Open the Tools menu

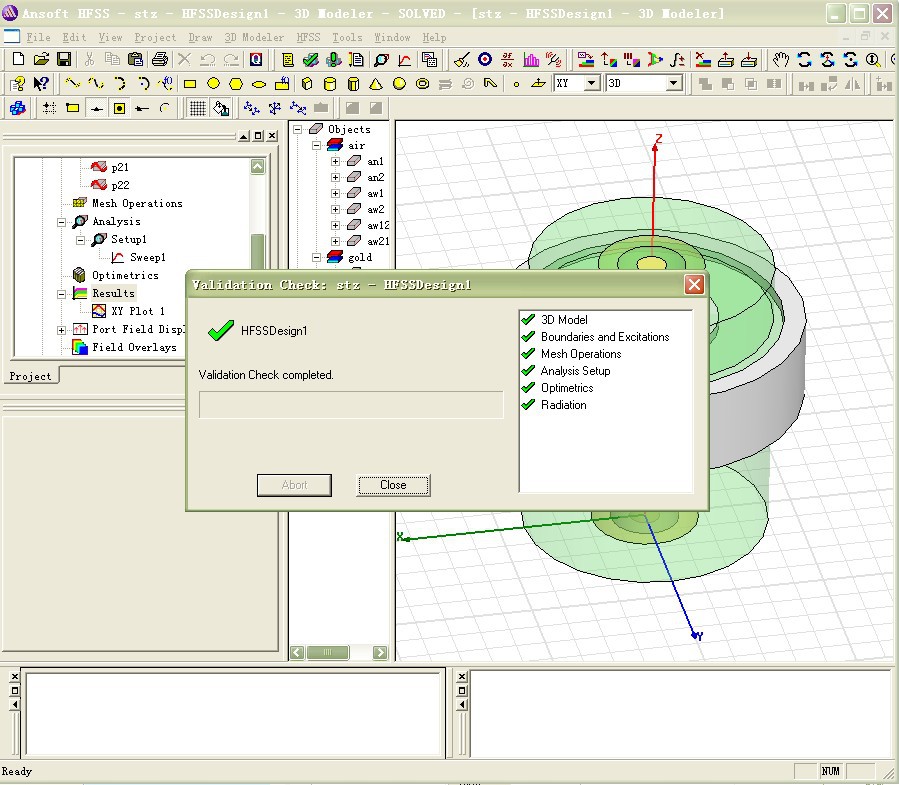[347, 37]
